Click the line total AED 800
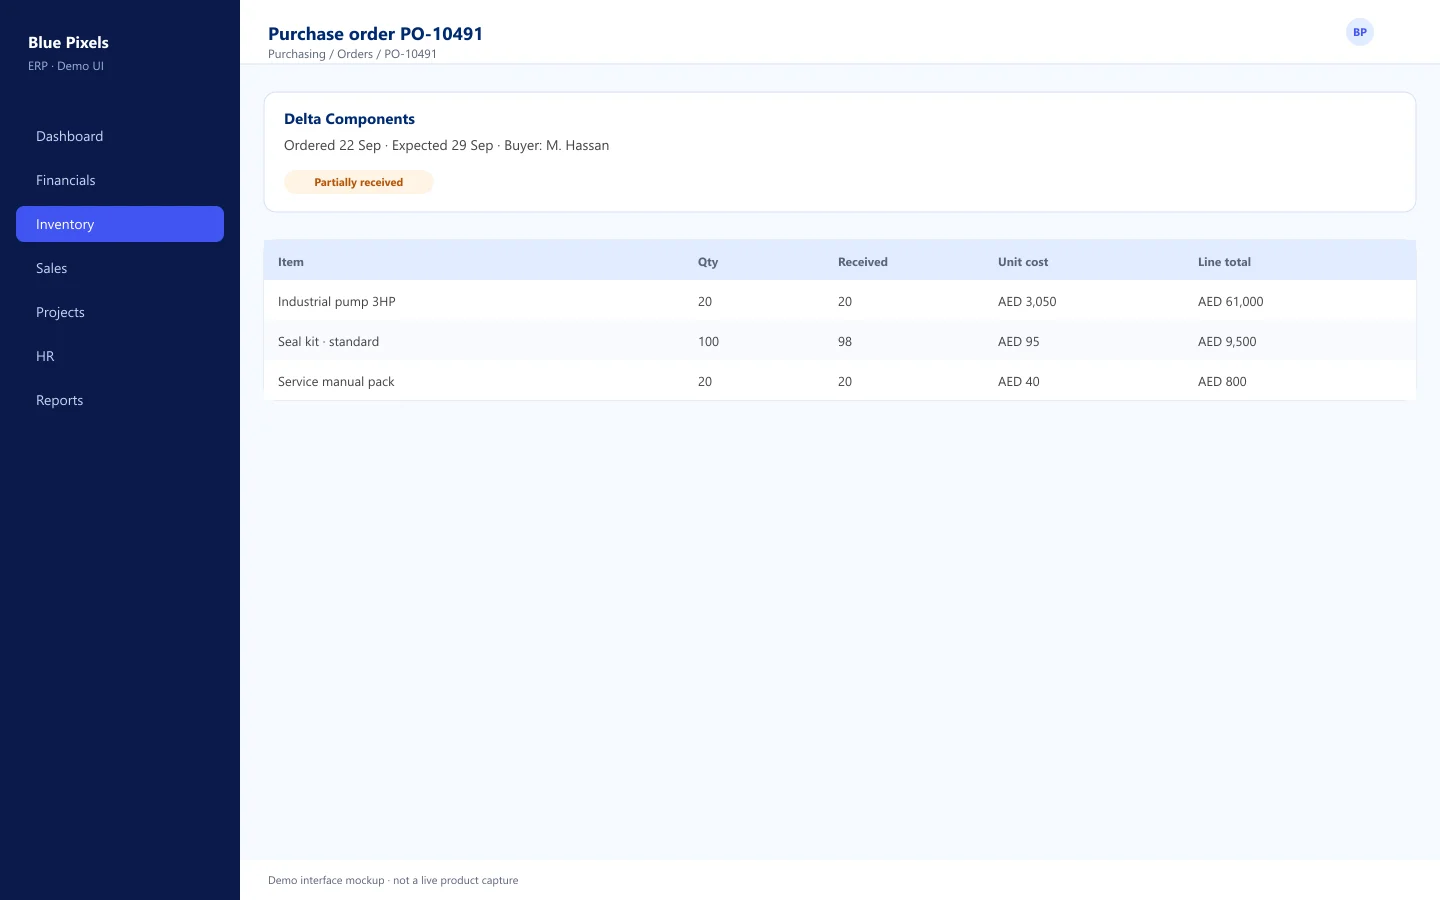Screen dimensions: 1440x900 click(1222, 381)
